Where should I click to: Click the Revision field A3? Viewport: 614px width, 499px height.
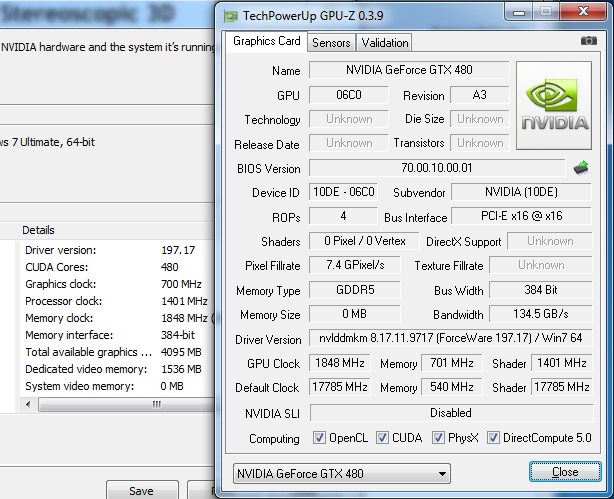pyautogui.click(x=480, y=95)
